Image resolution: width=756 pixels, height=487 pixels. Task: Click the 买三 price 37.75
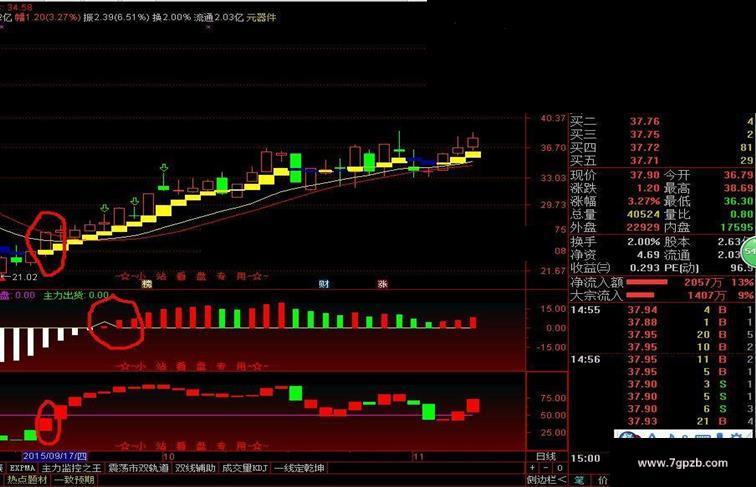coord(645,135)
